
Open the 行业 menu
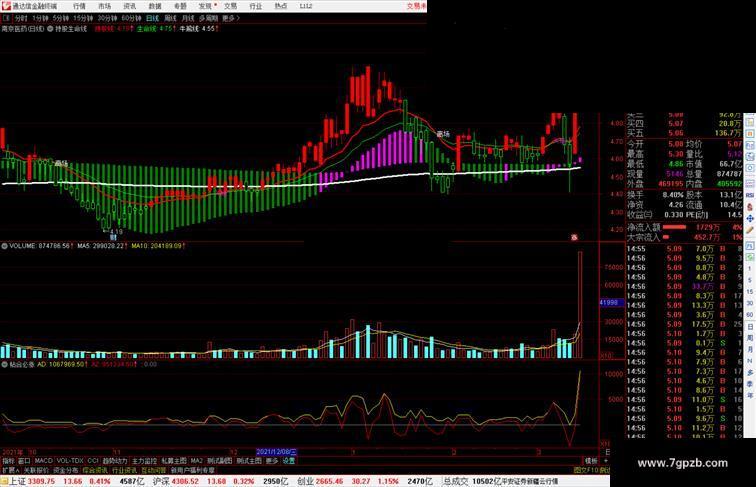[x=256, y=6]
